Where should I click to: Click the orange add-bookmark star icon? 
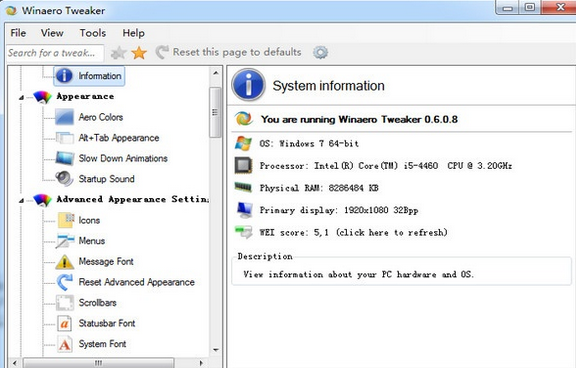point(139,53)
